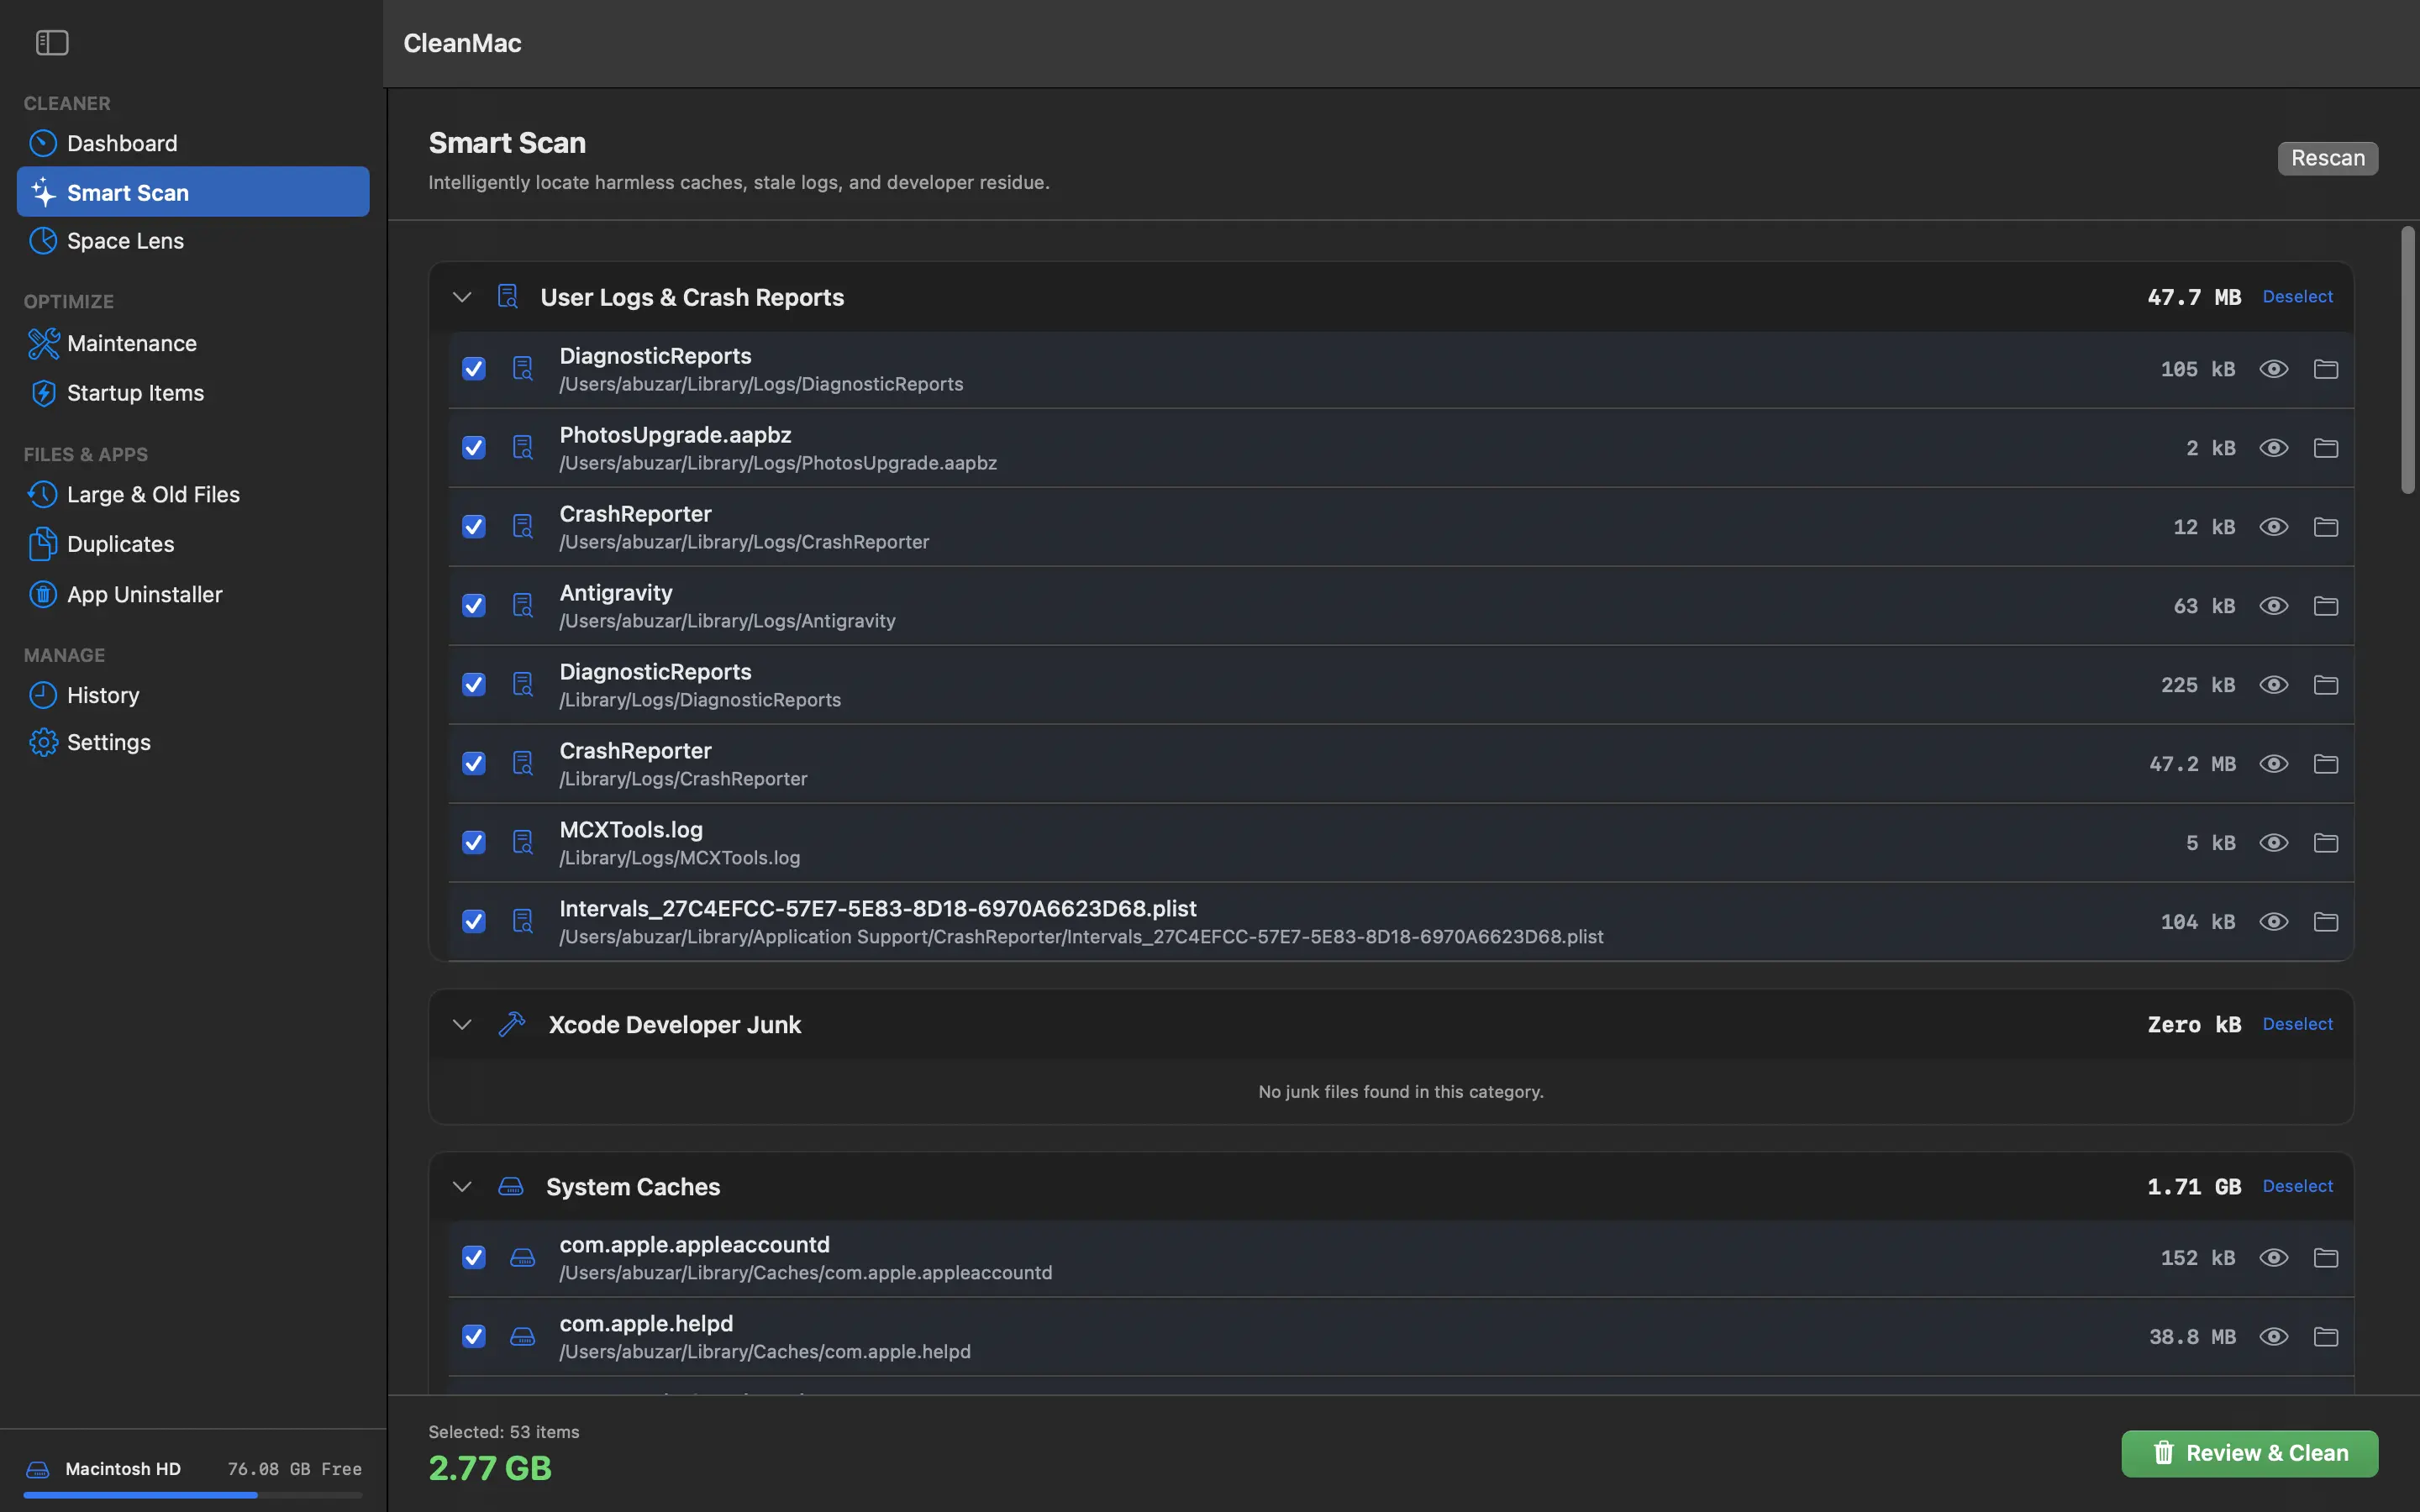Deselect all System Caches items
Viewport: 2420px width, 1512px height.
[x=2297, y=1186]
